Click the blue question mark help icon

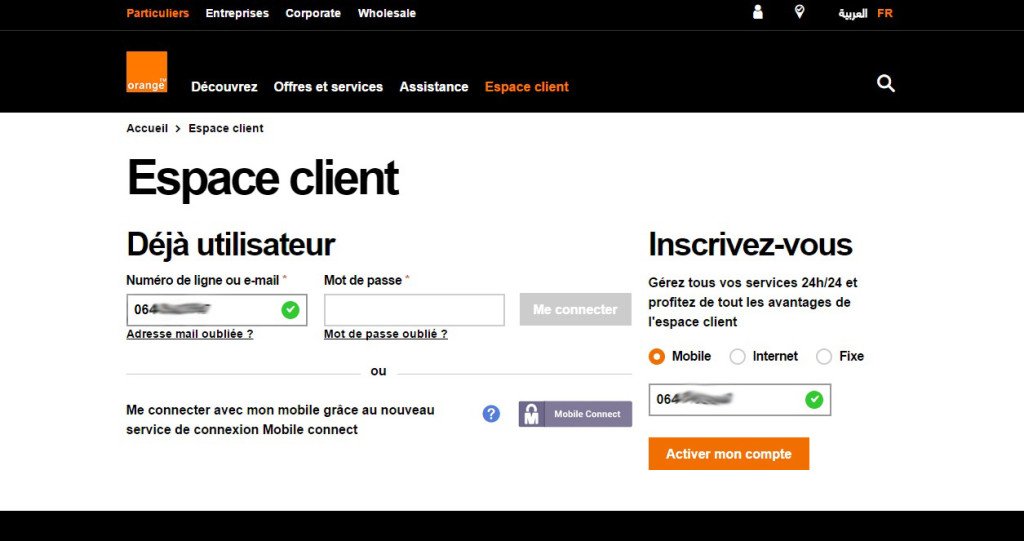tap(491, 414)
